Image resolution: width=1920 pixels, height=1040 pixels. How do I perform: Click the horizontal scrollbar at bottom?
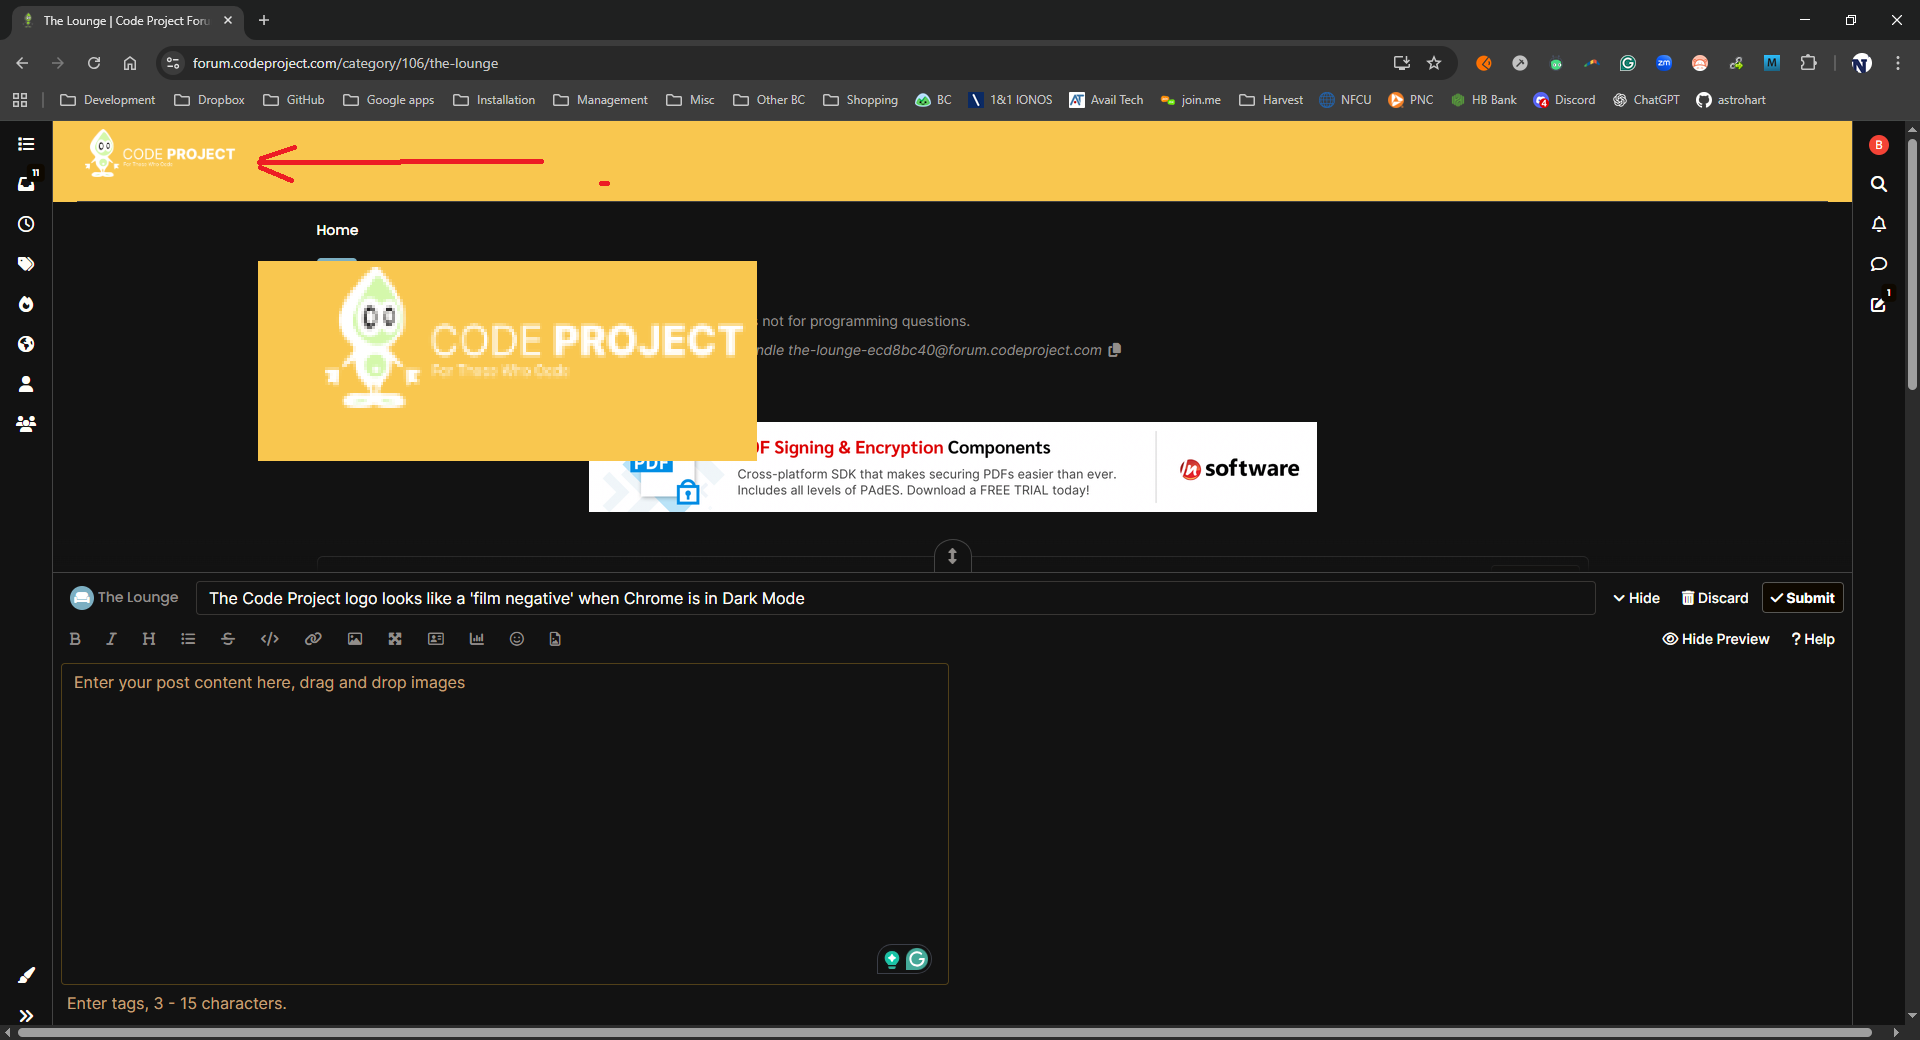pos(944,1032)
